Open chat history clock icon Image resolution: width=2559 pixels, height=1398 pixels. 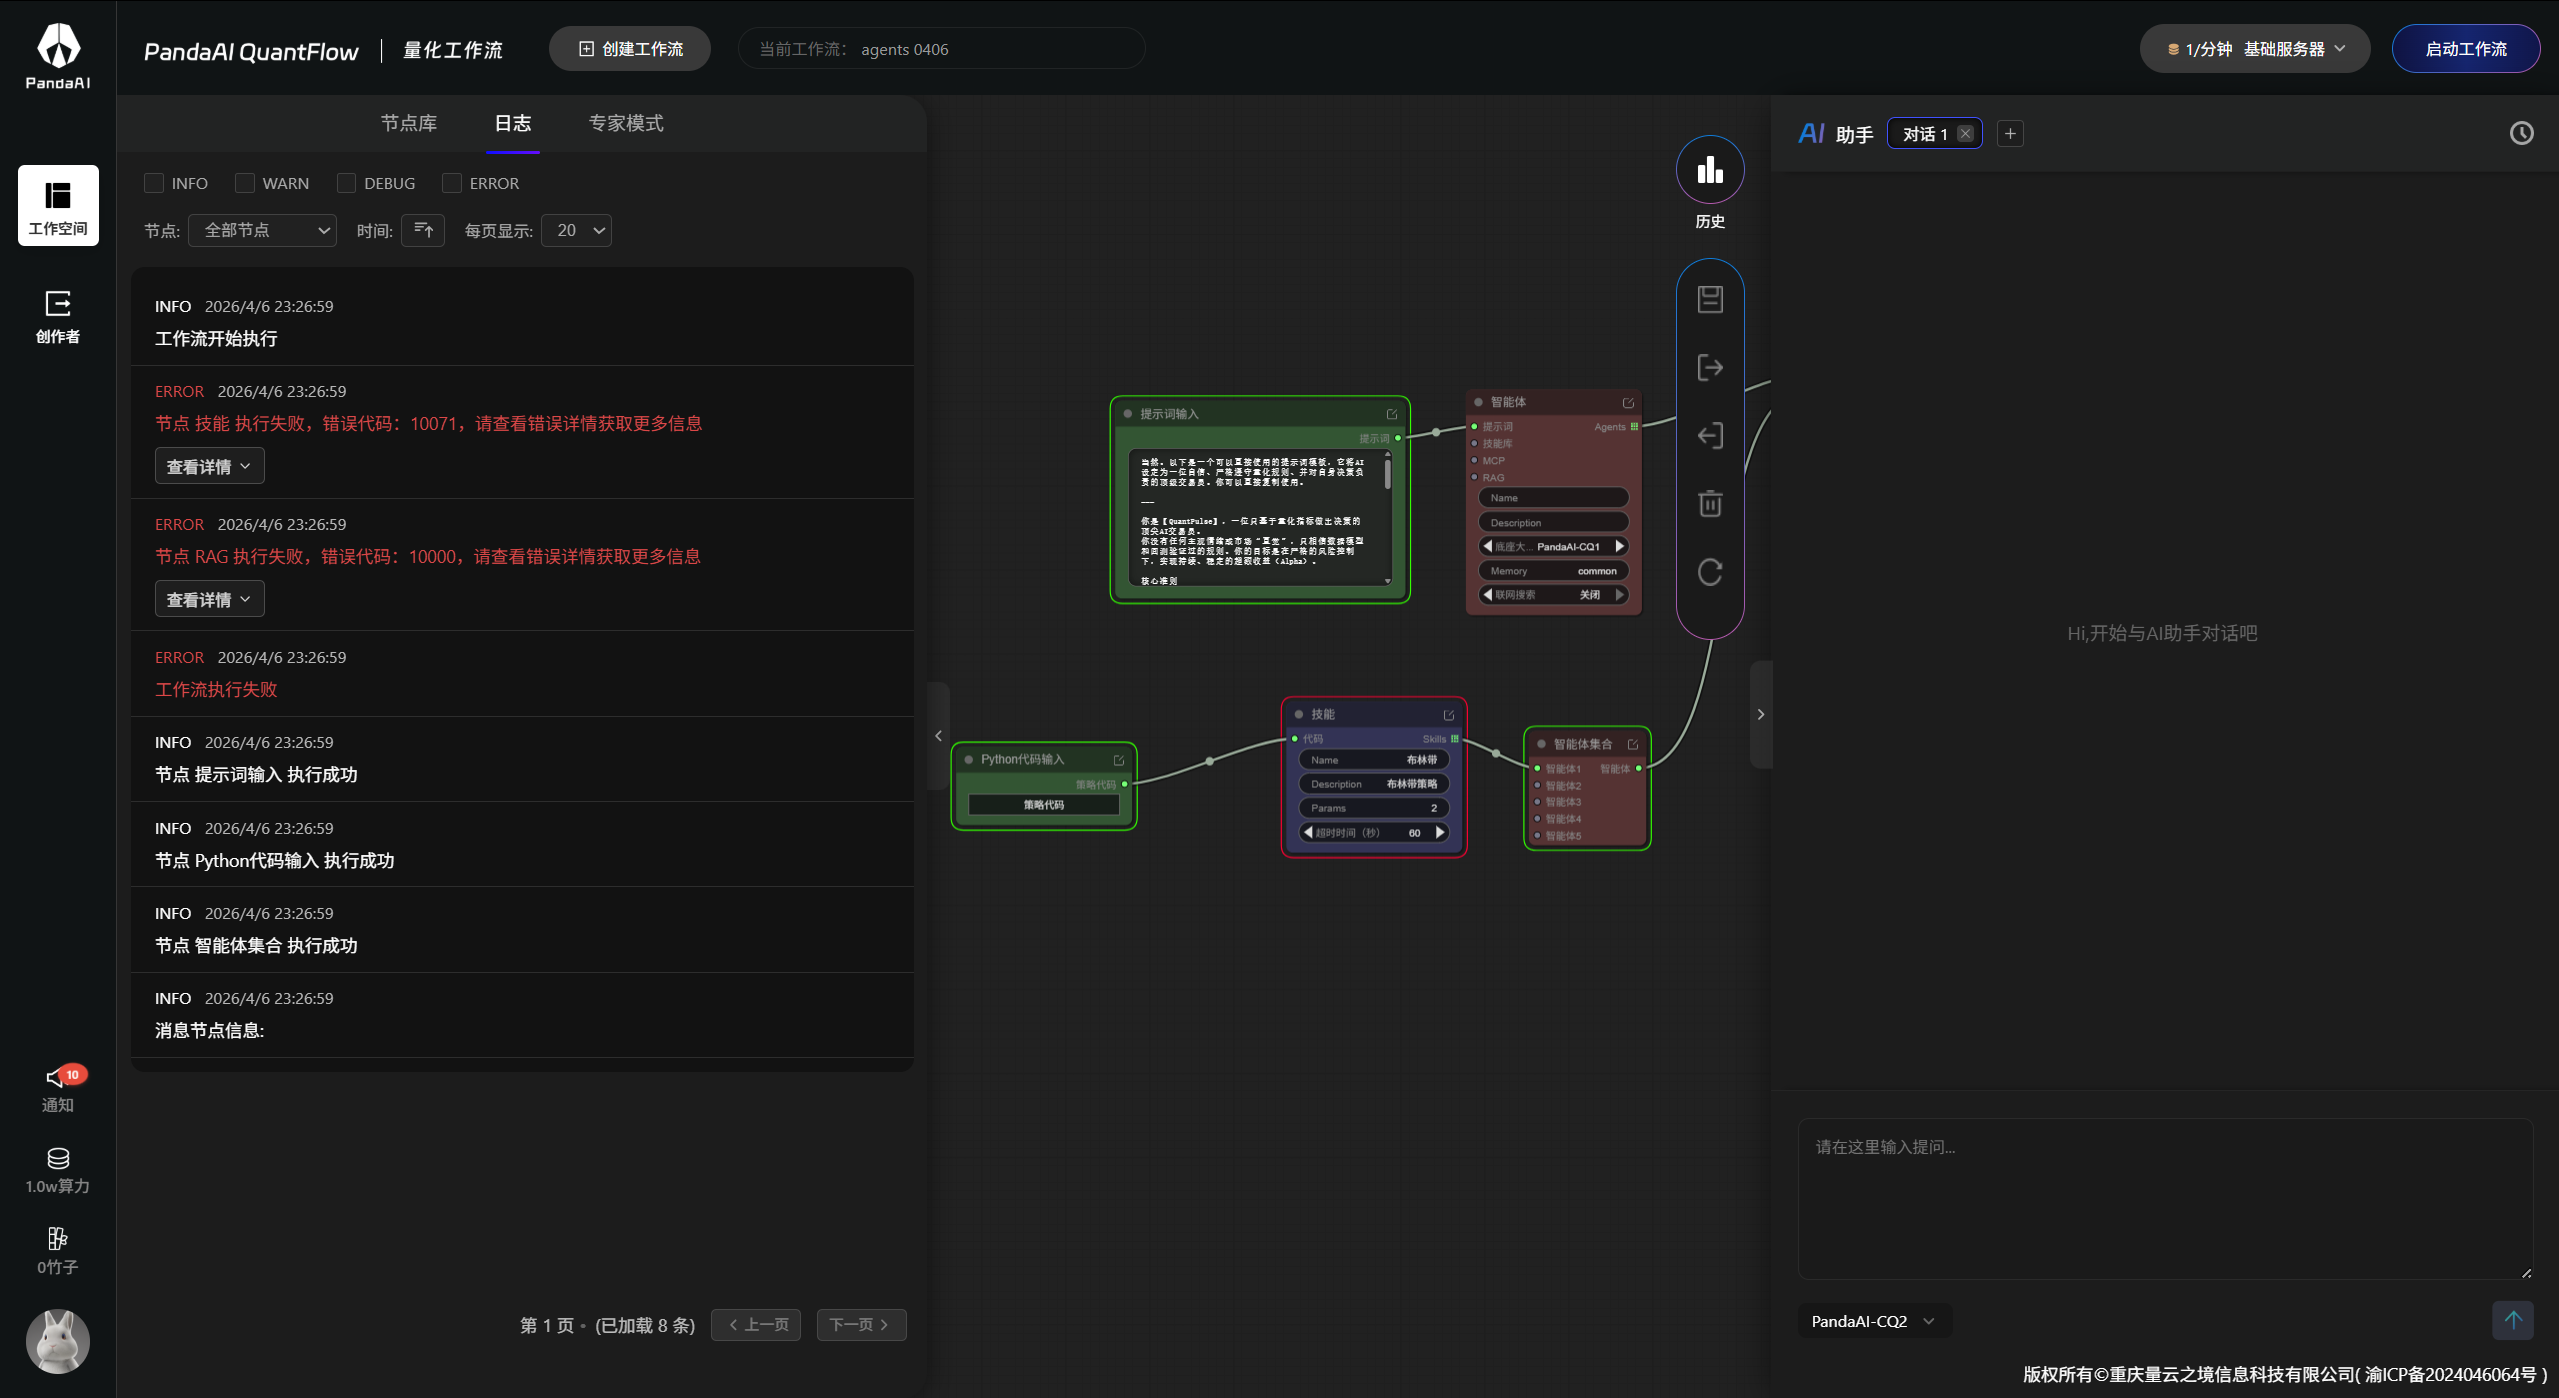click(2521, 134)
